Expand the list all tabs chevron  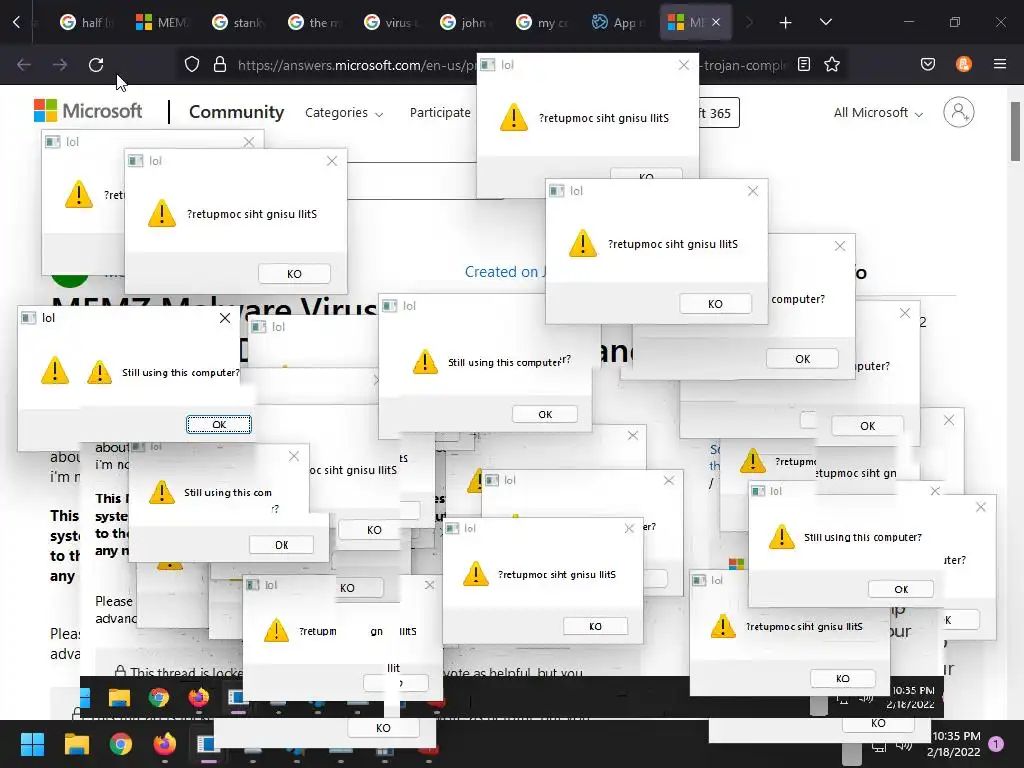[x=826, y=22]
